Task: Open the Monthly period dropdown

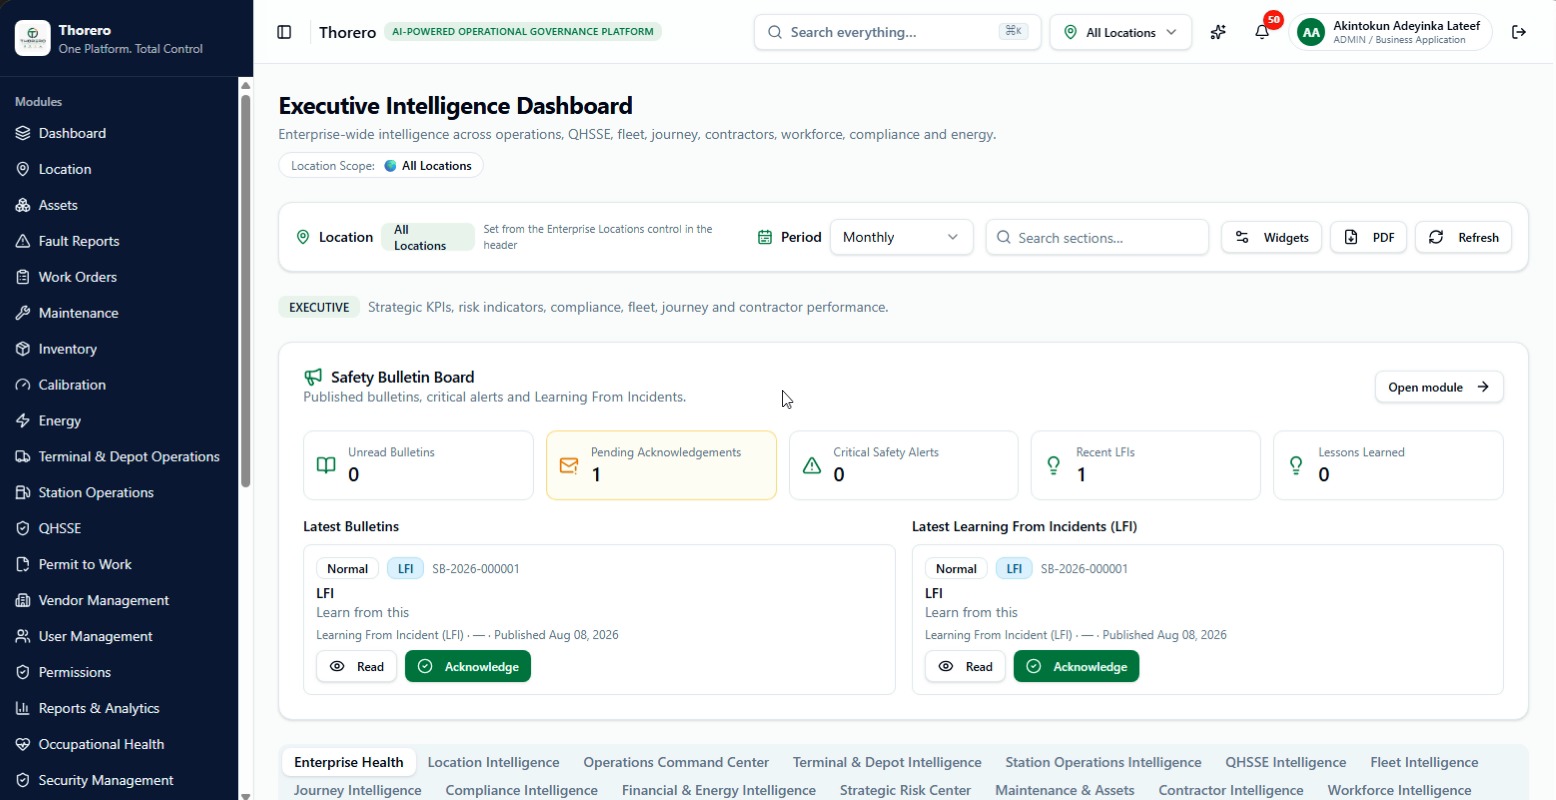Action: 901,237
